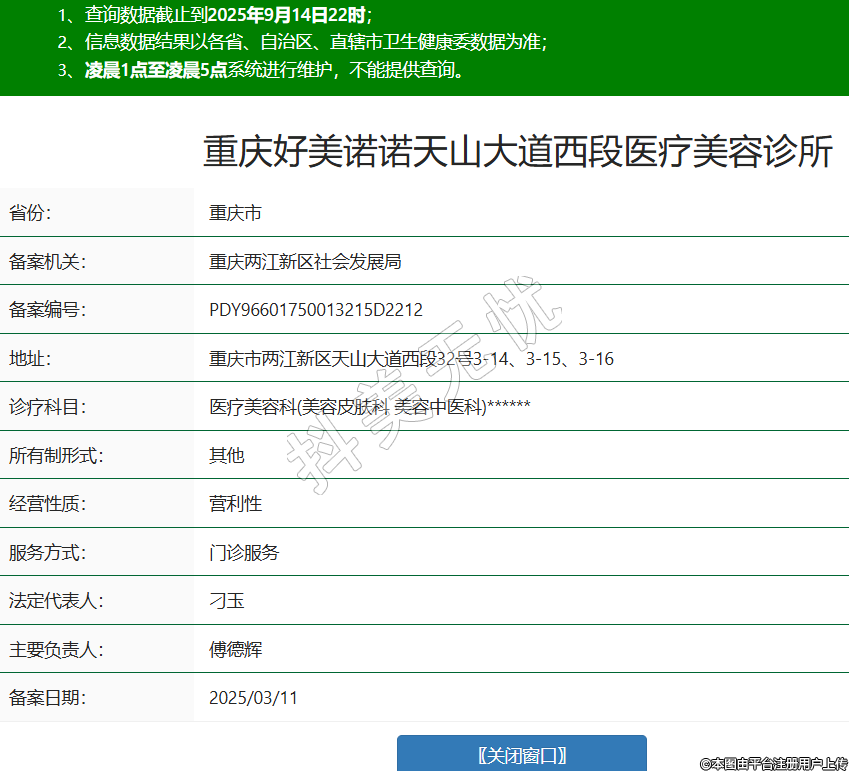Click the 经营性质 value 营利性

[235, 504]
